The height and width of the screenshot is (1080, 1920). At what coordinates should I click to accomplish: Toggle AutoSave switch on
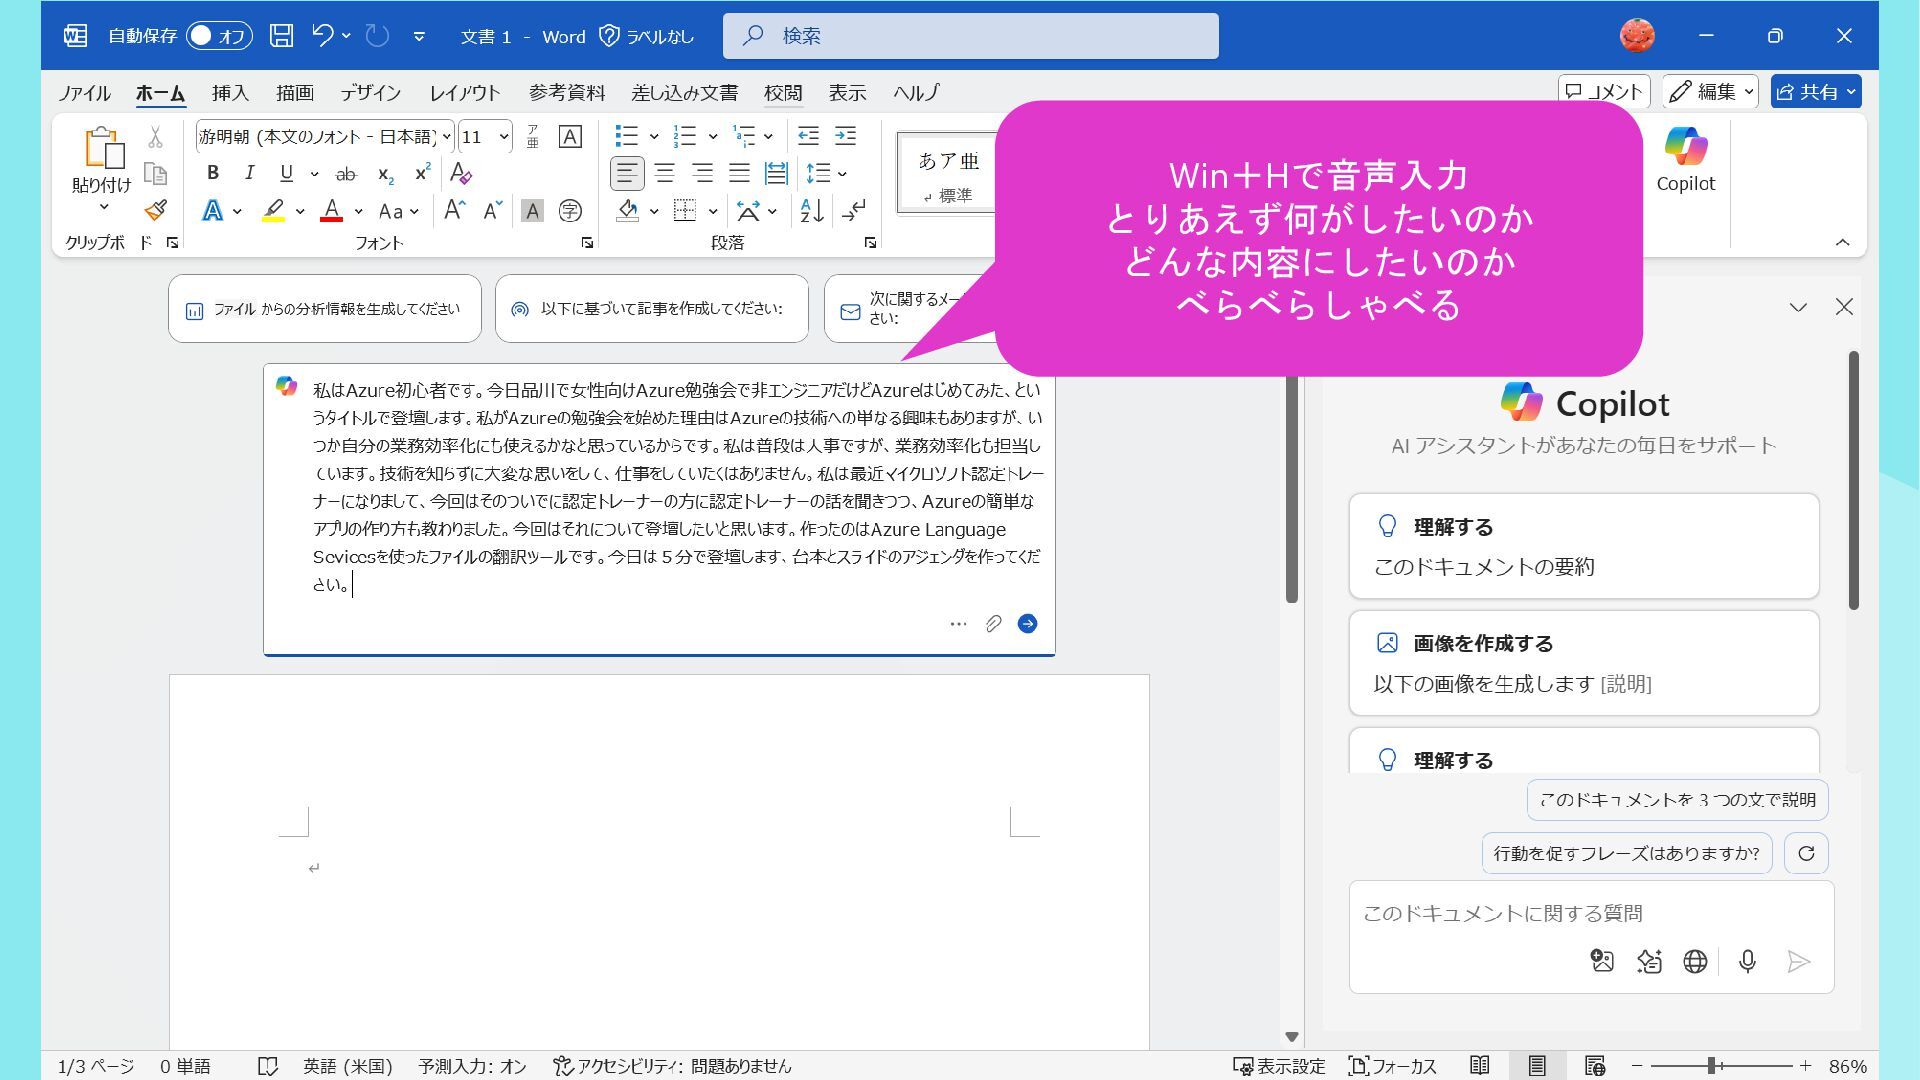click(x=219, y=36)
